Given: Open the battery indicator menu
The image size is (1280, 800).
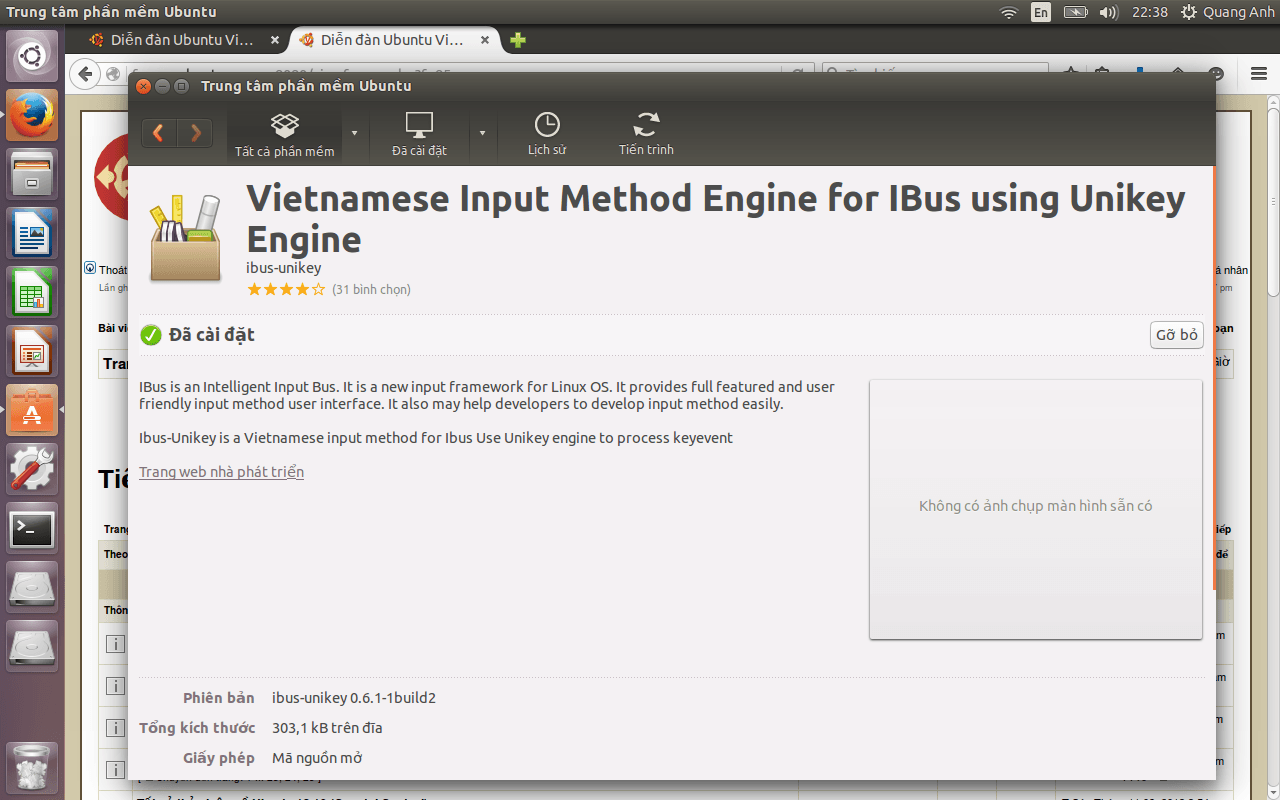Looking at the screenshot, I should coord(1075,12).
